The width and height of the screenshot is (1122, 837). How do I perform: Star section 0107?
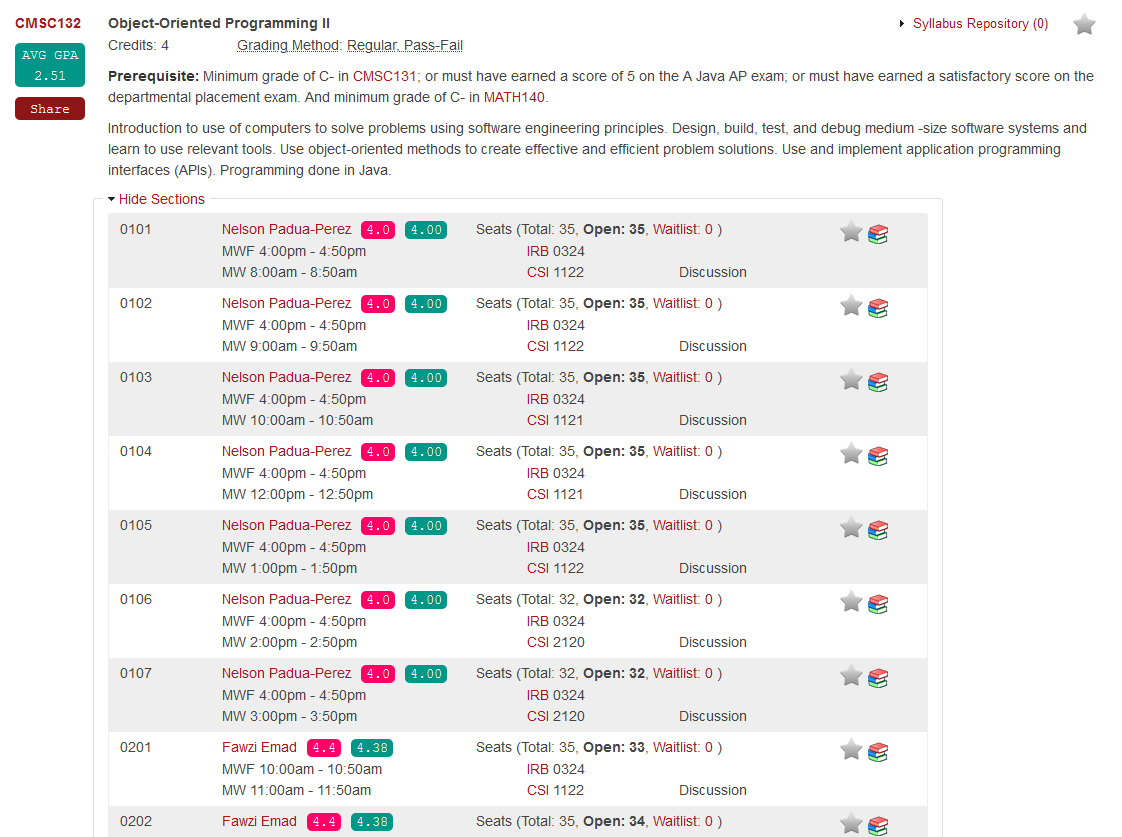[x=851, y=675]
